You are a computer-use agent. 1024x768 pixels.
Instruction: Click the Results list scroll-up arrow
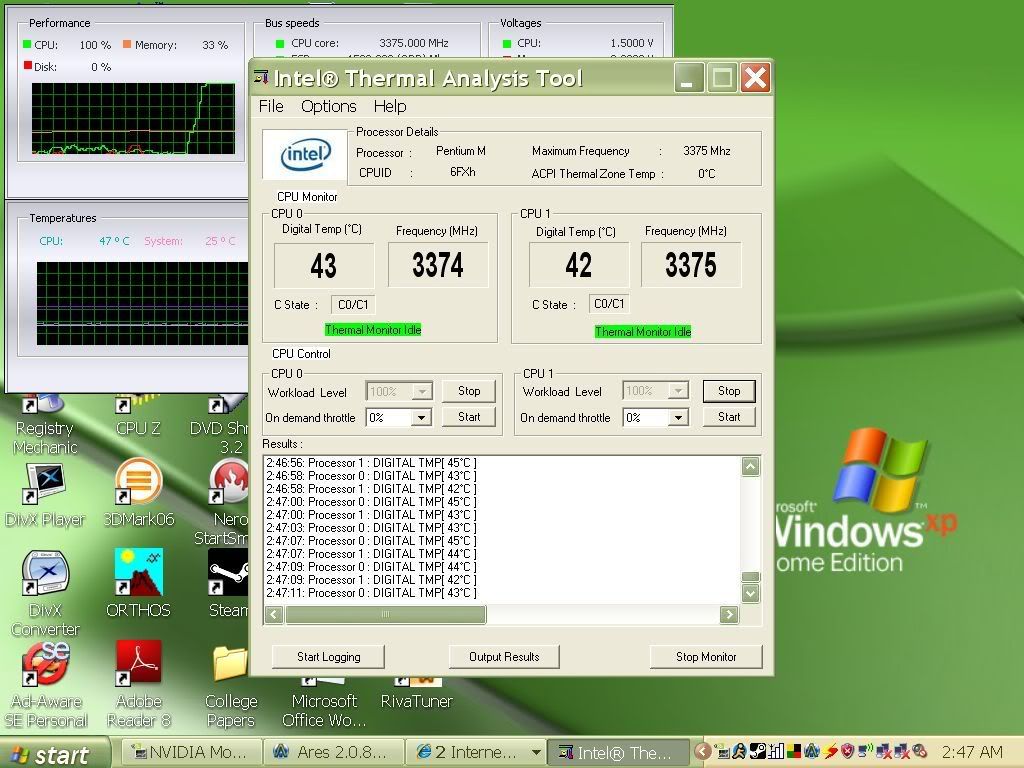pyautogui.click(x=750, y=466)
